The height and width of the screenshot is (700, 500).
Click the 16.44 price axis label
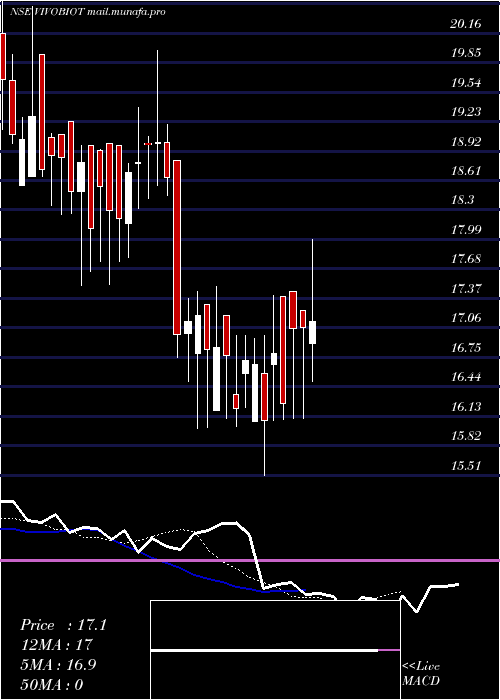pos(466,377)
